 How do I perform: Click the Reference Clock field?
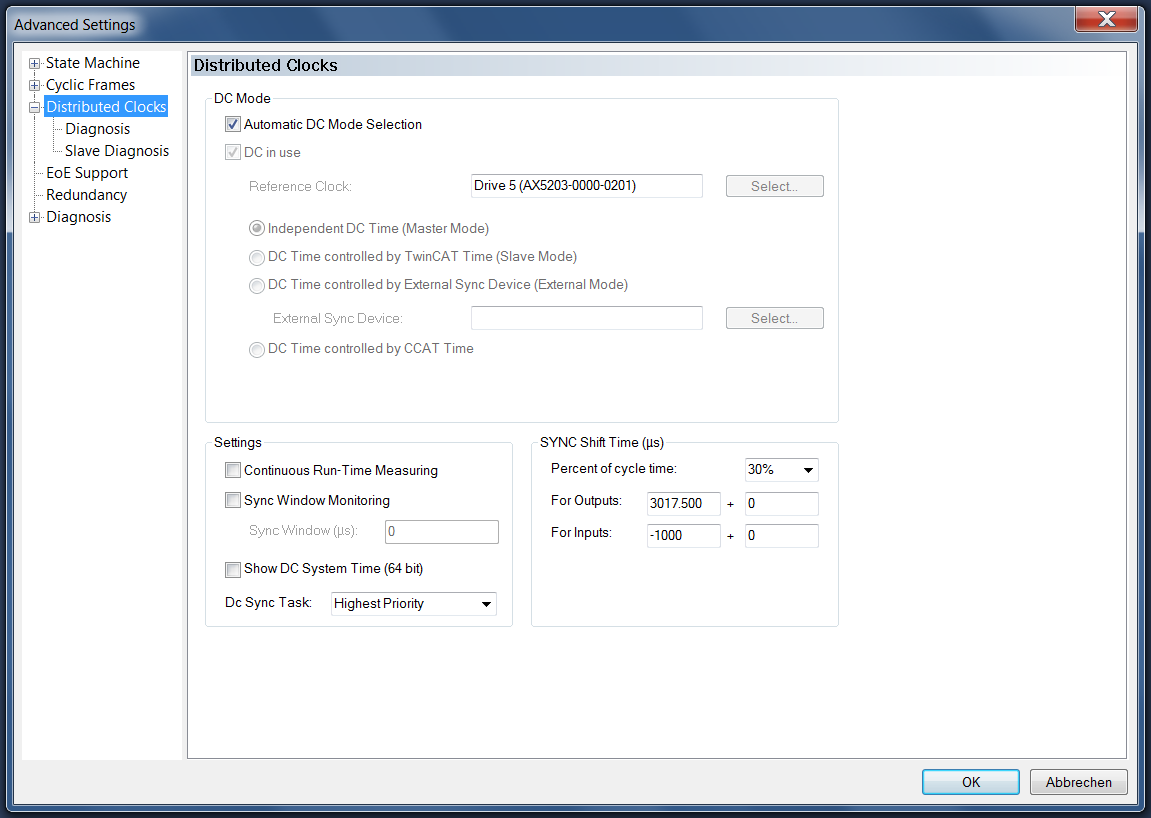point(587,186)
